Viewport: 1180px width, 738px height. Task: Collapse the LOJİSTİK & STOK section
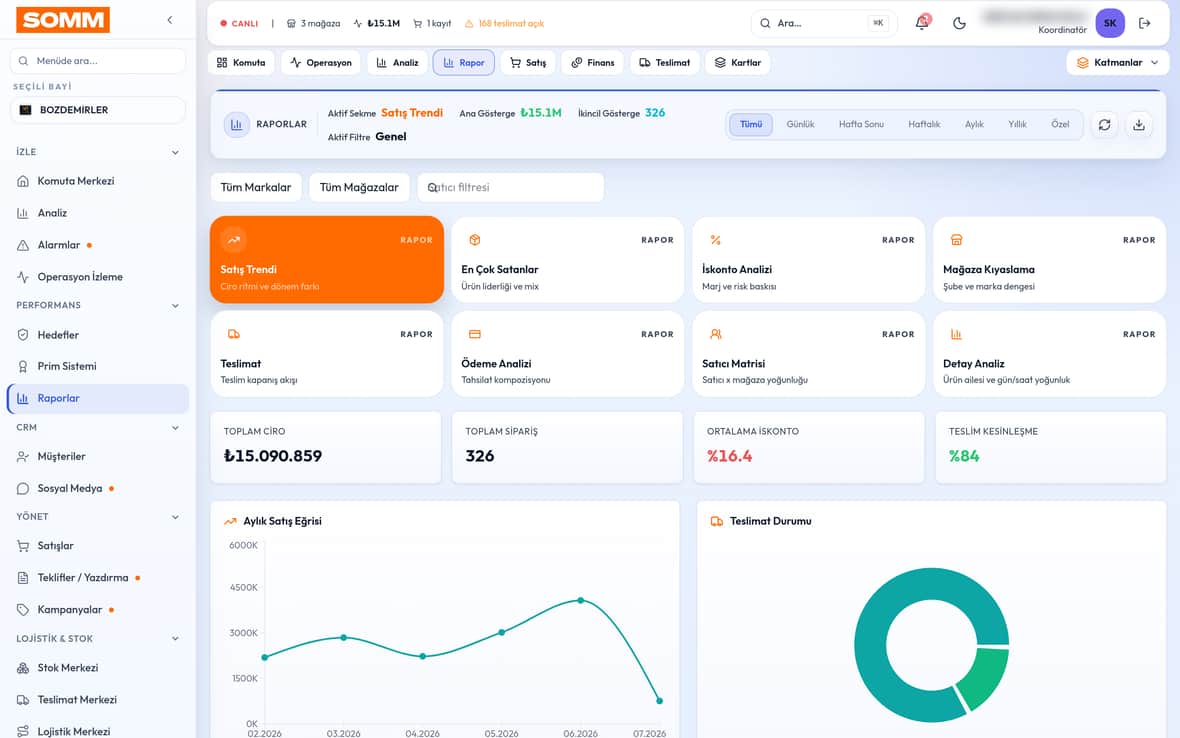click(175, 639)
